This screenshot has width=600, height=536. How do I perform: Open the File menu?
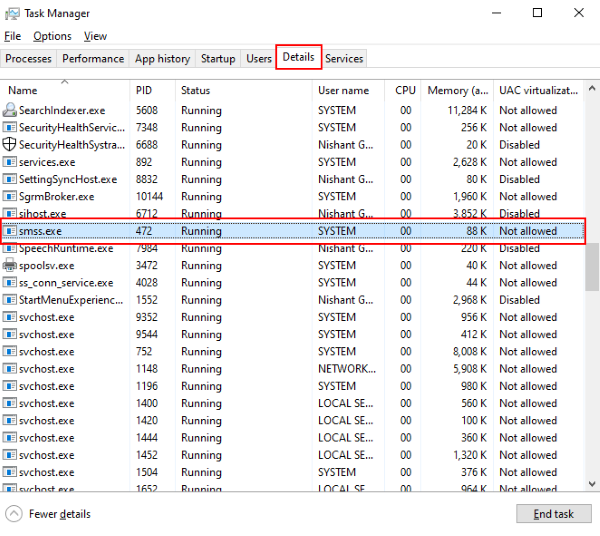[x=13, y=36]
